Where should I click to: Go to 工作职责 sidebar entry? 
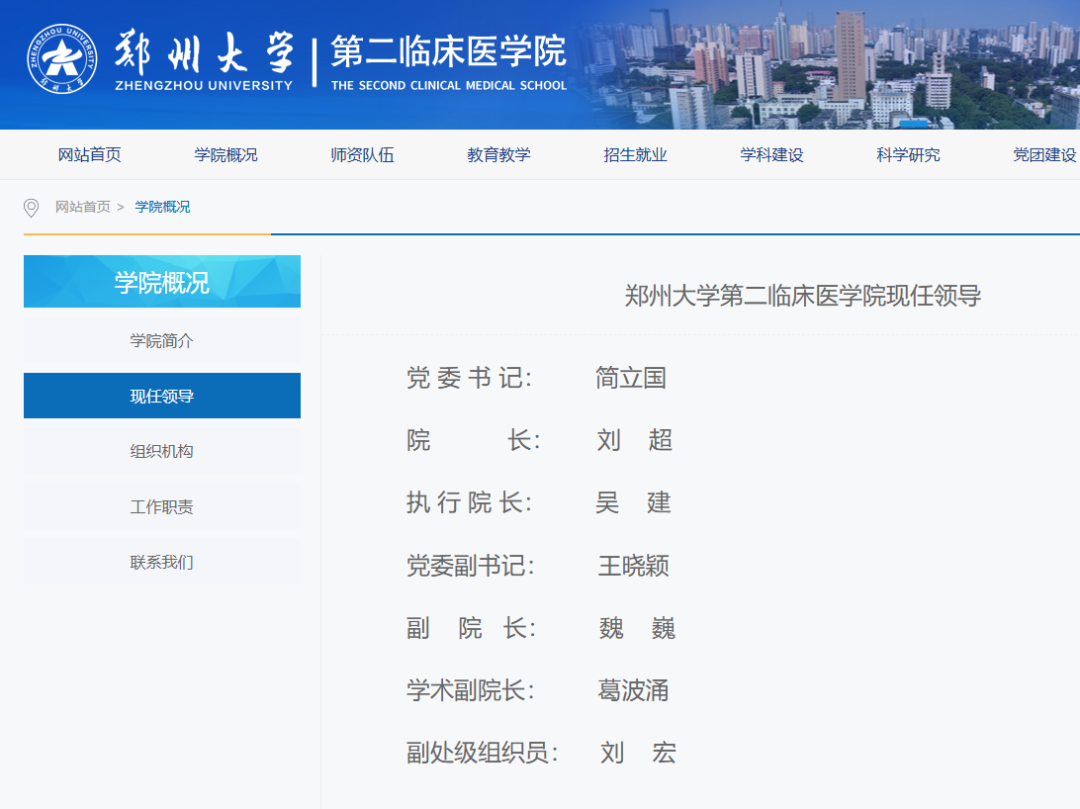point(162,507)
